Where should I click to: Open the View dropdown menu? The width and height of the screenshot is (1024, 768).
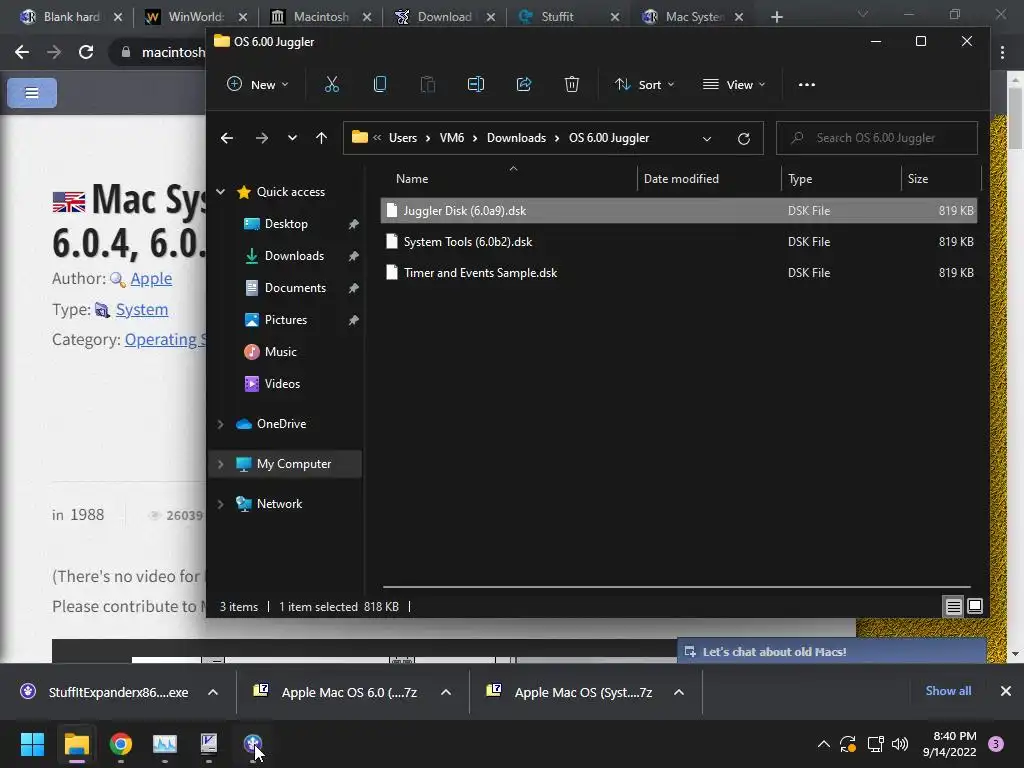pos(733,84)
